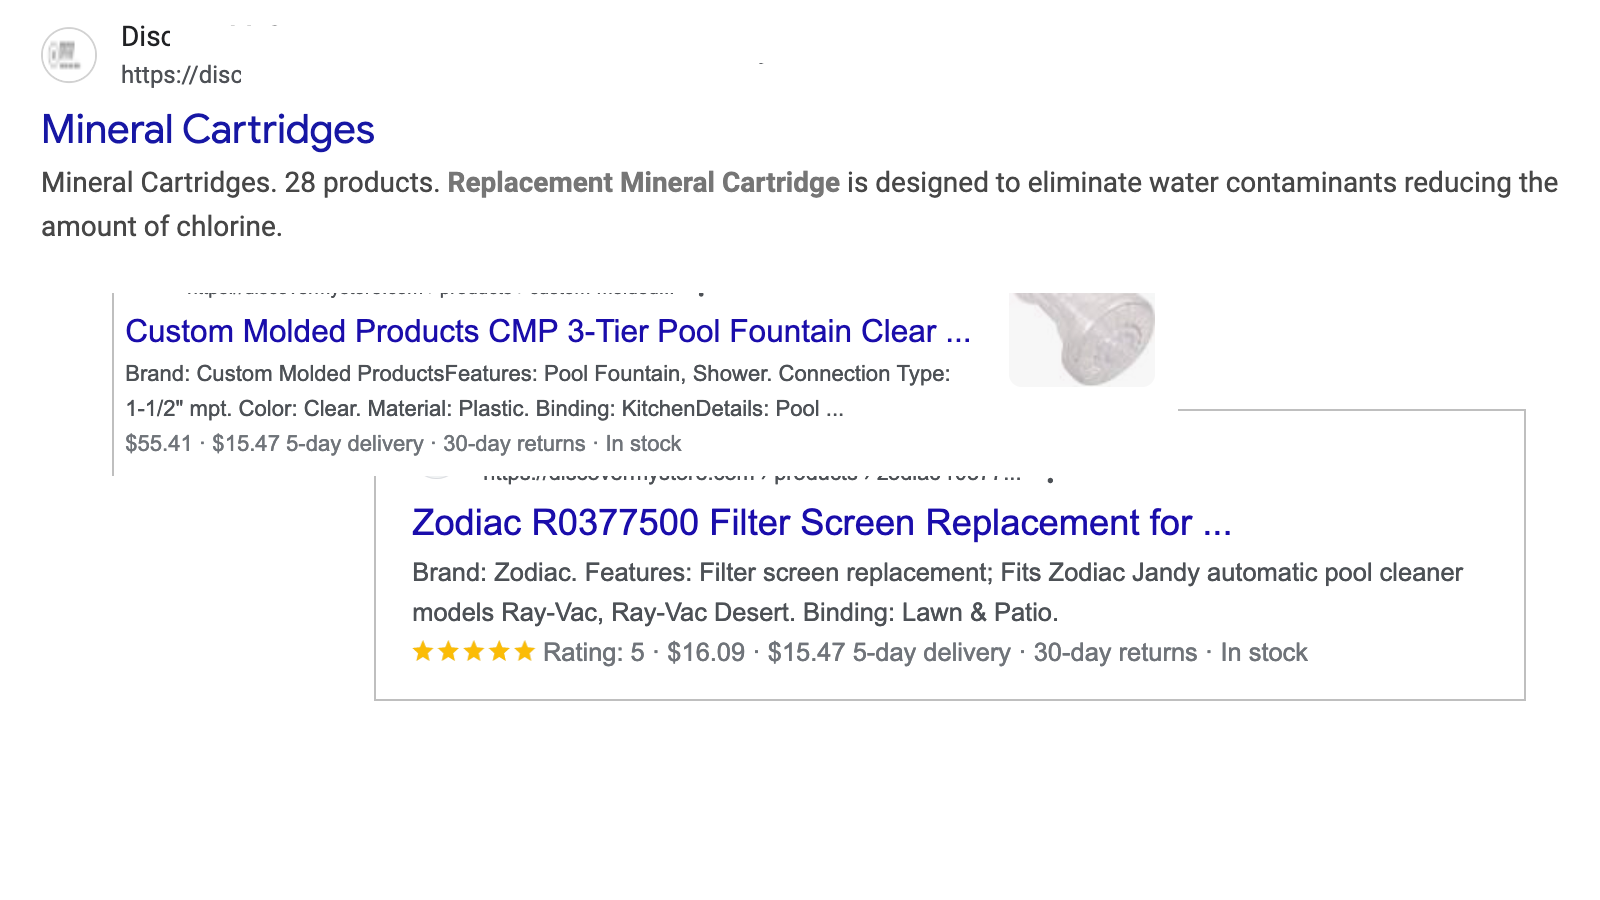1600x900 pixels.
Task: Open the three-dot menu above the Zodiac result
Action: tap(1049, 480)
